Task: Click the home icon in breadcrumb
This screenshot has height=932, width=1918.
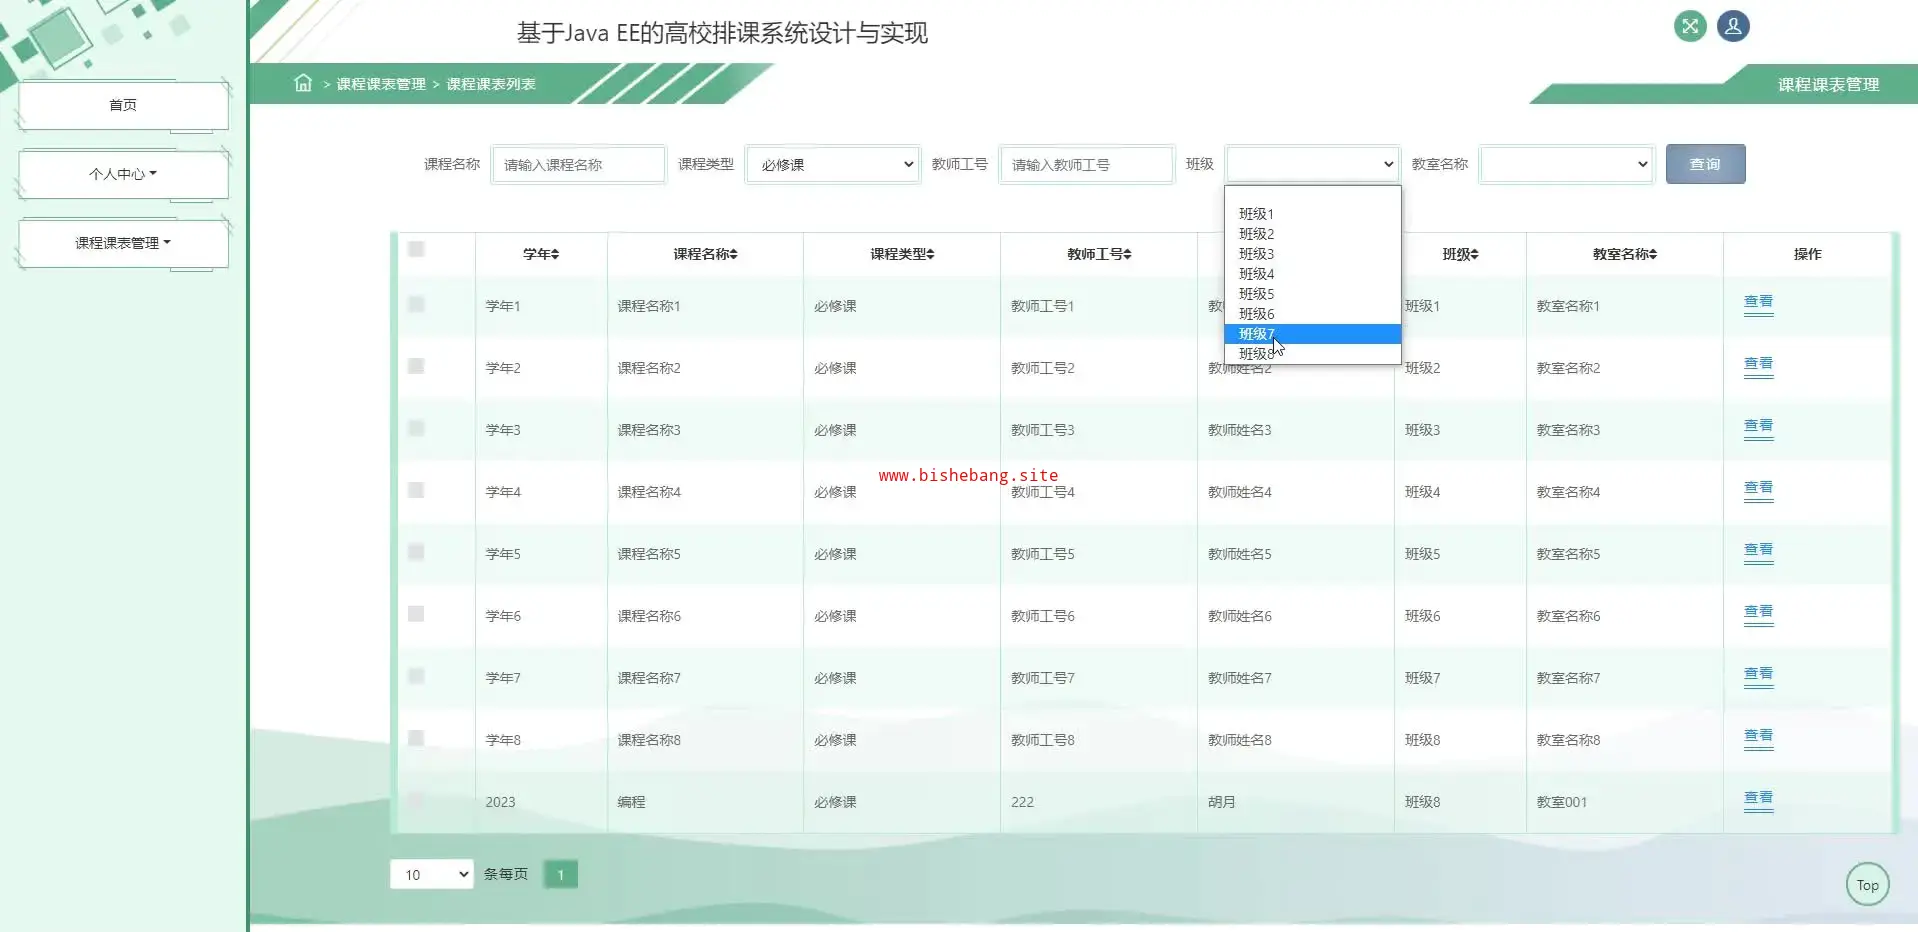Action: point(303,83)
